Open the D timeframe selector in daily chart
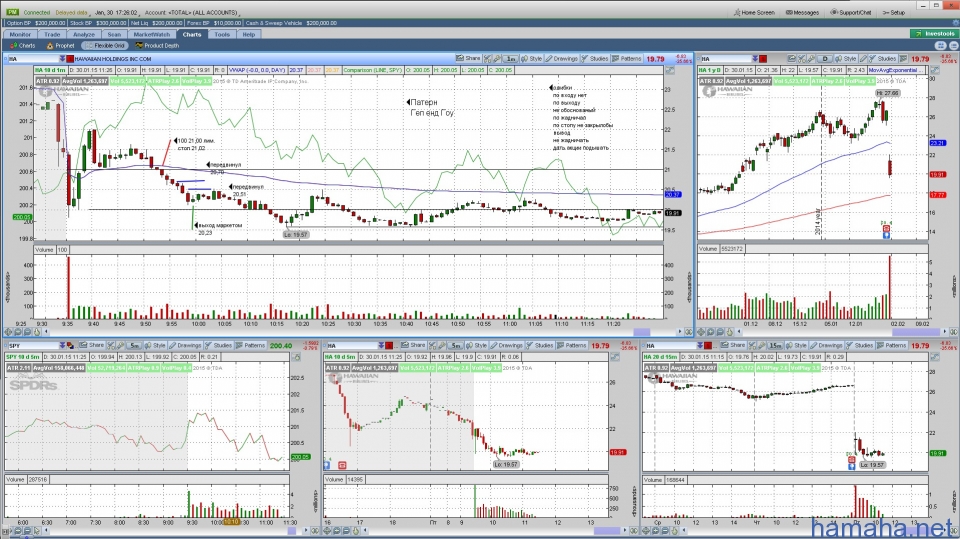960x539 pixels. coord(825,59)
